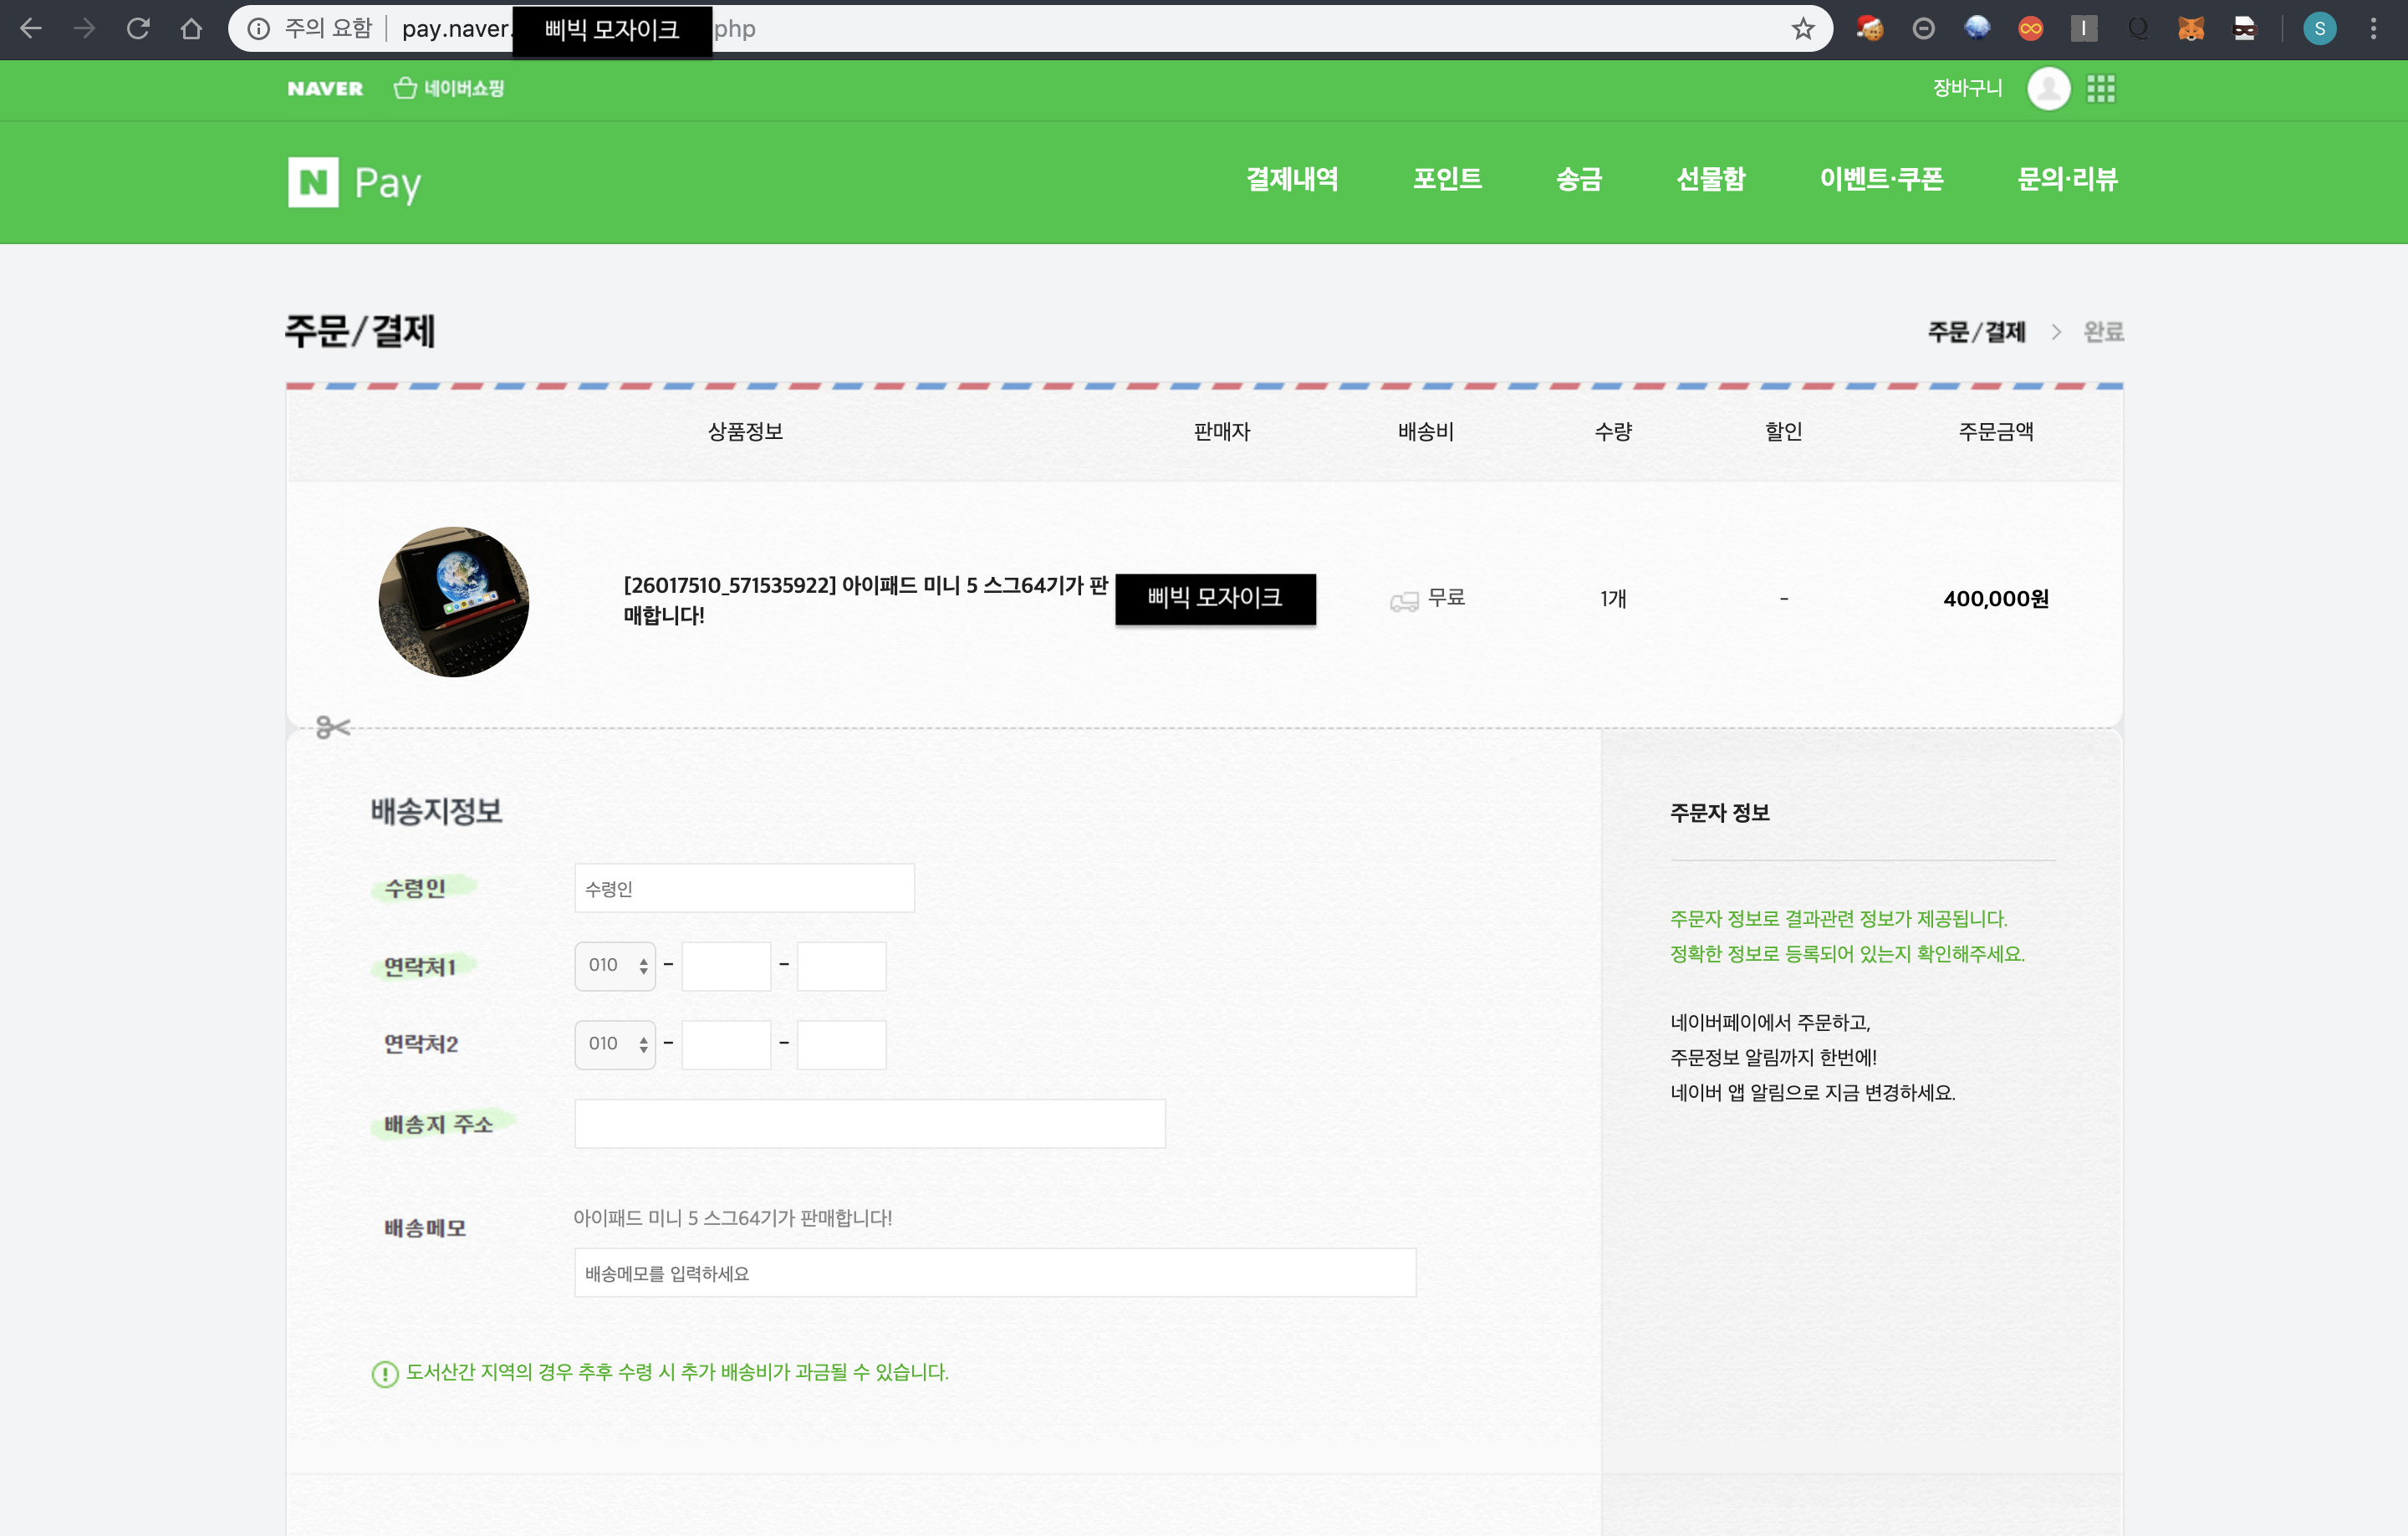Click the browser forward arrow

point(85,29)
